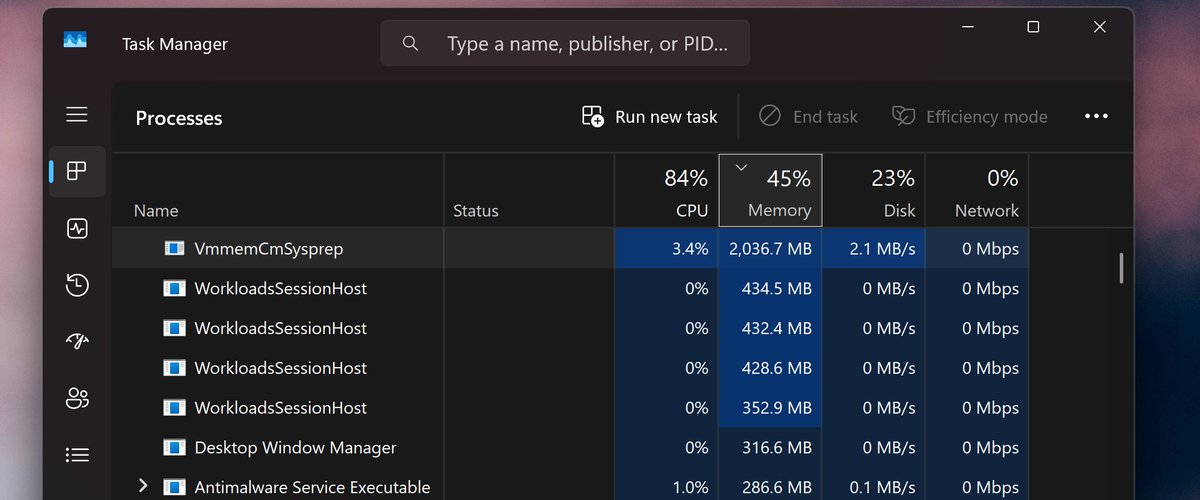Viewport: 1200px width, 500px height.
Task: Click the 3.4% CPU cell
Action: coord(666,248)
